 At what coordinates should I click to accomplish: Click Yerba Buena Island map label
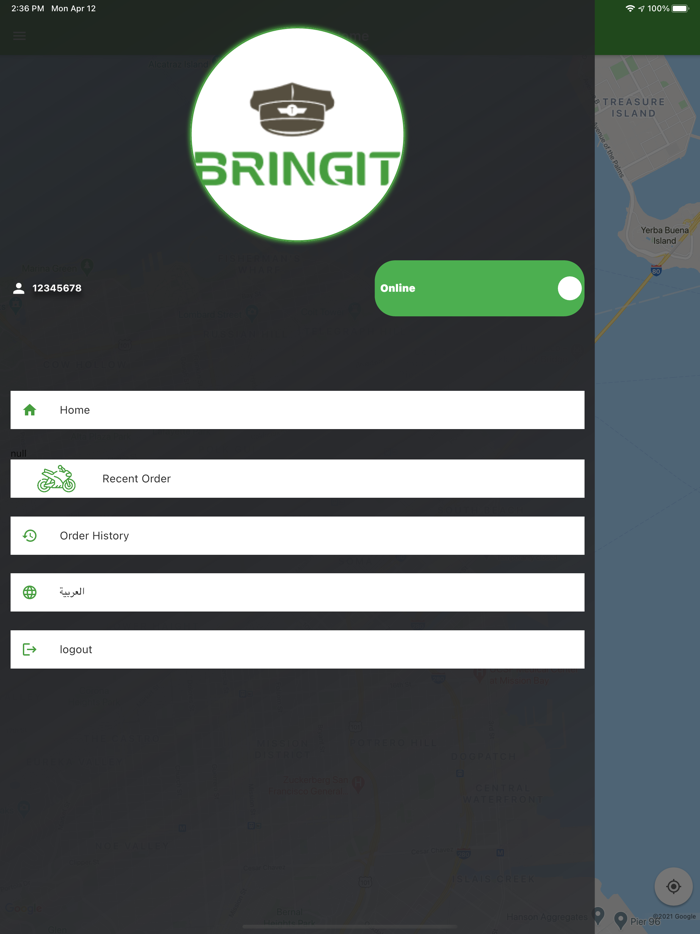click(664, 235)
